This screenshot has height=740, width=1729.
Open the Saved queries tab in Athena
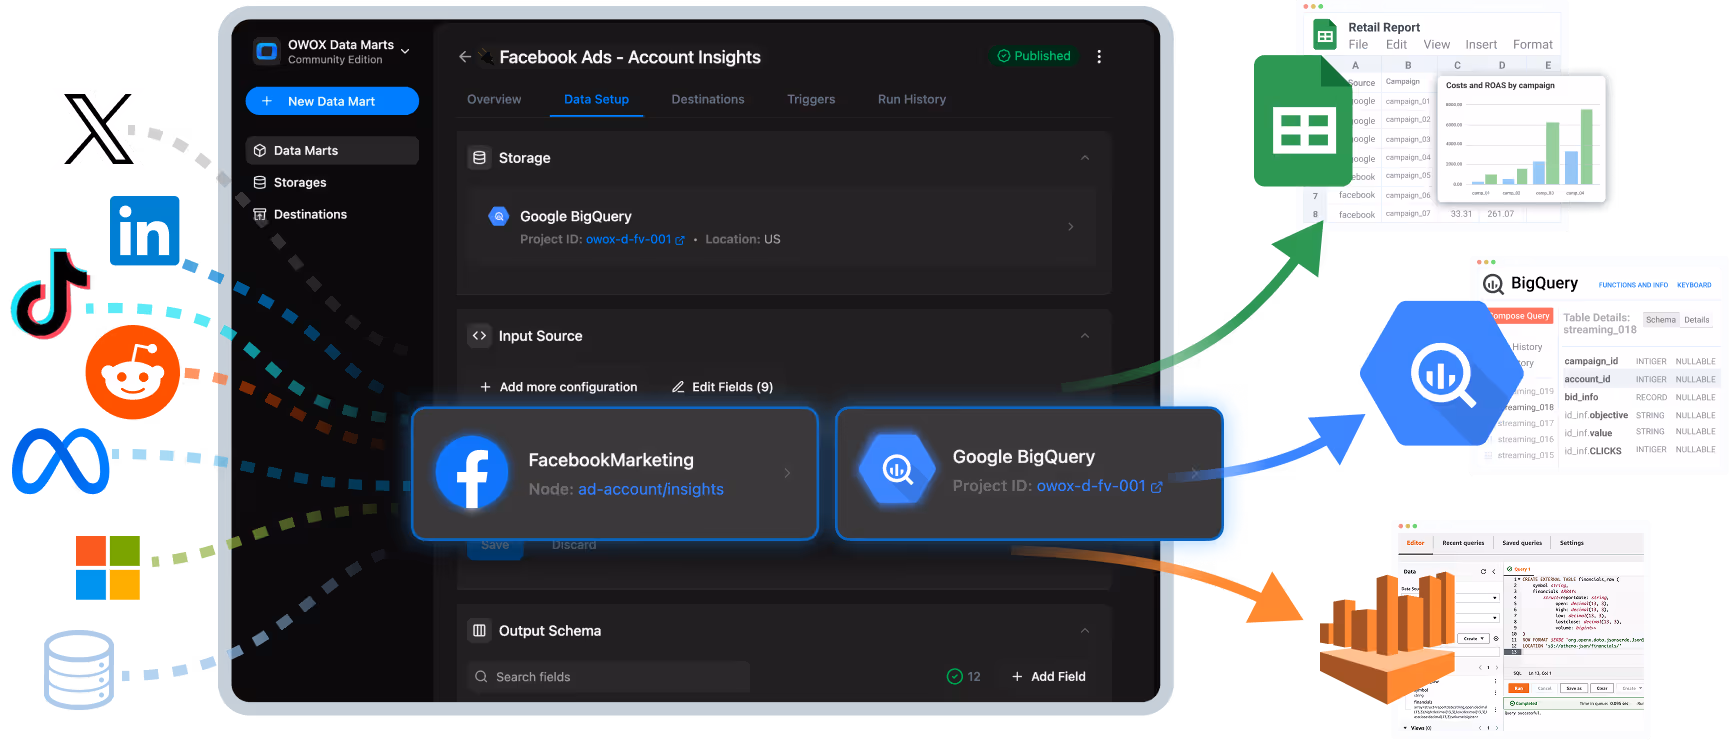1522,543
